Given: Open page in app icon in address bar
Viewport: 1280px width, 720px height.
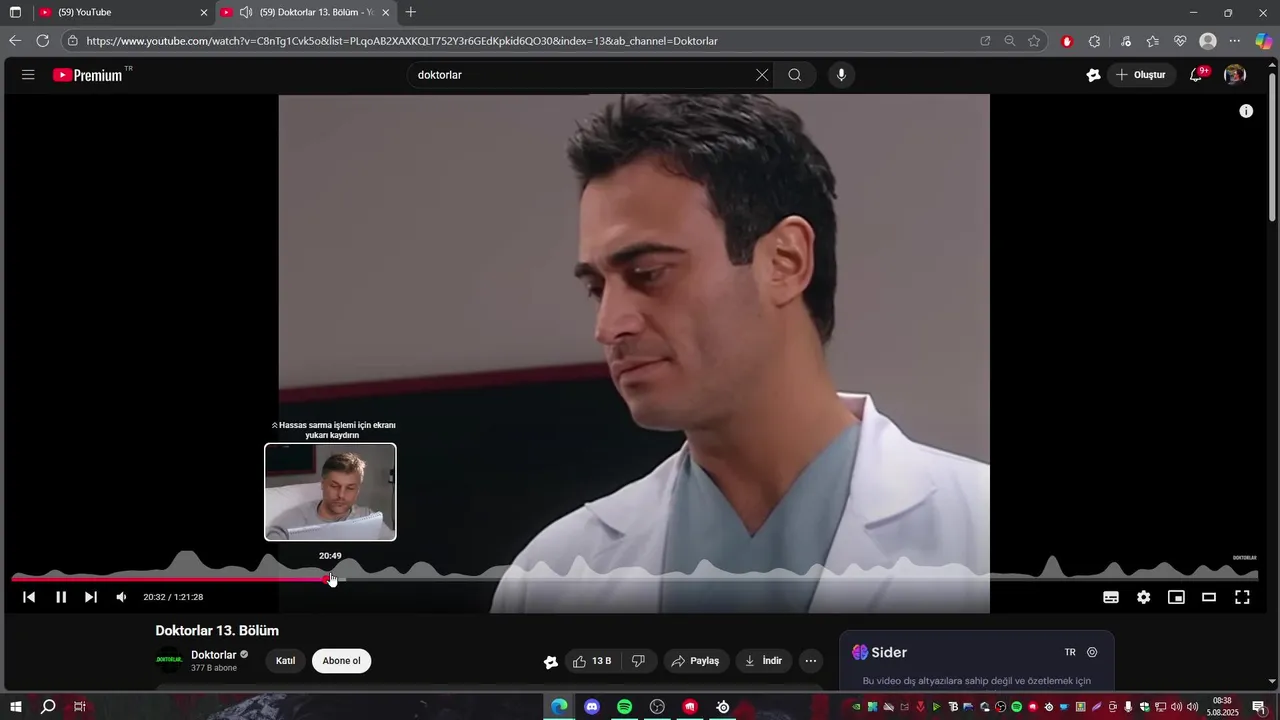Looking at the screenshot, I should pyautogui.click(x=985, y=41).
